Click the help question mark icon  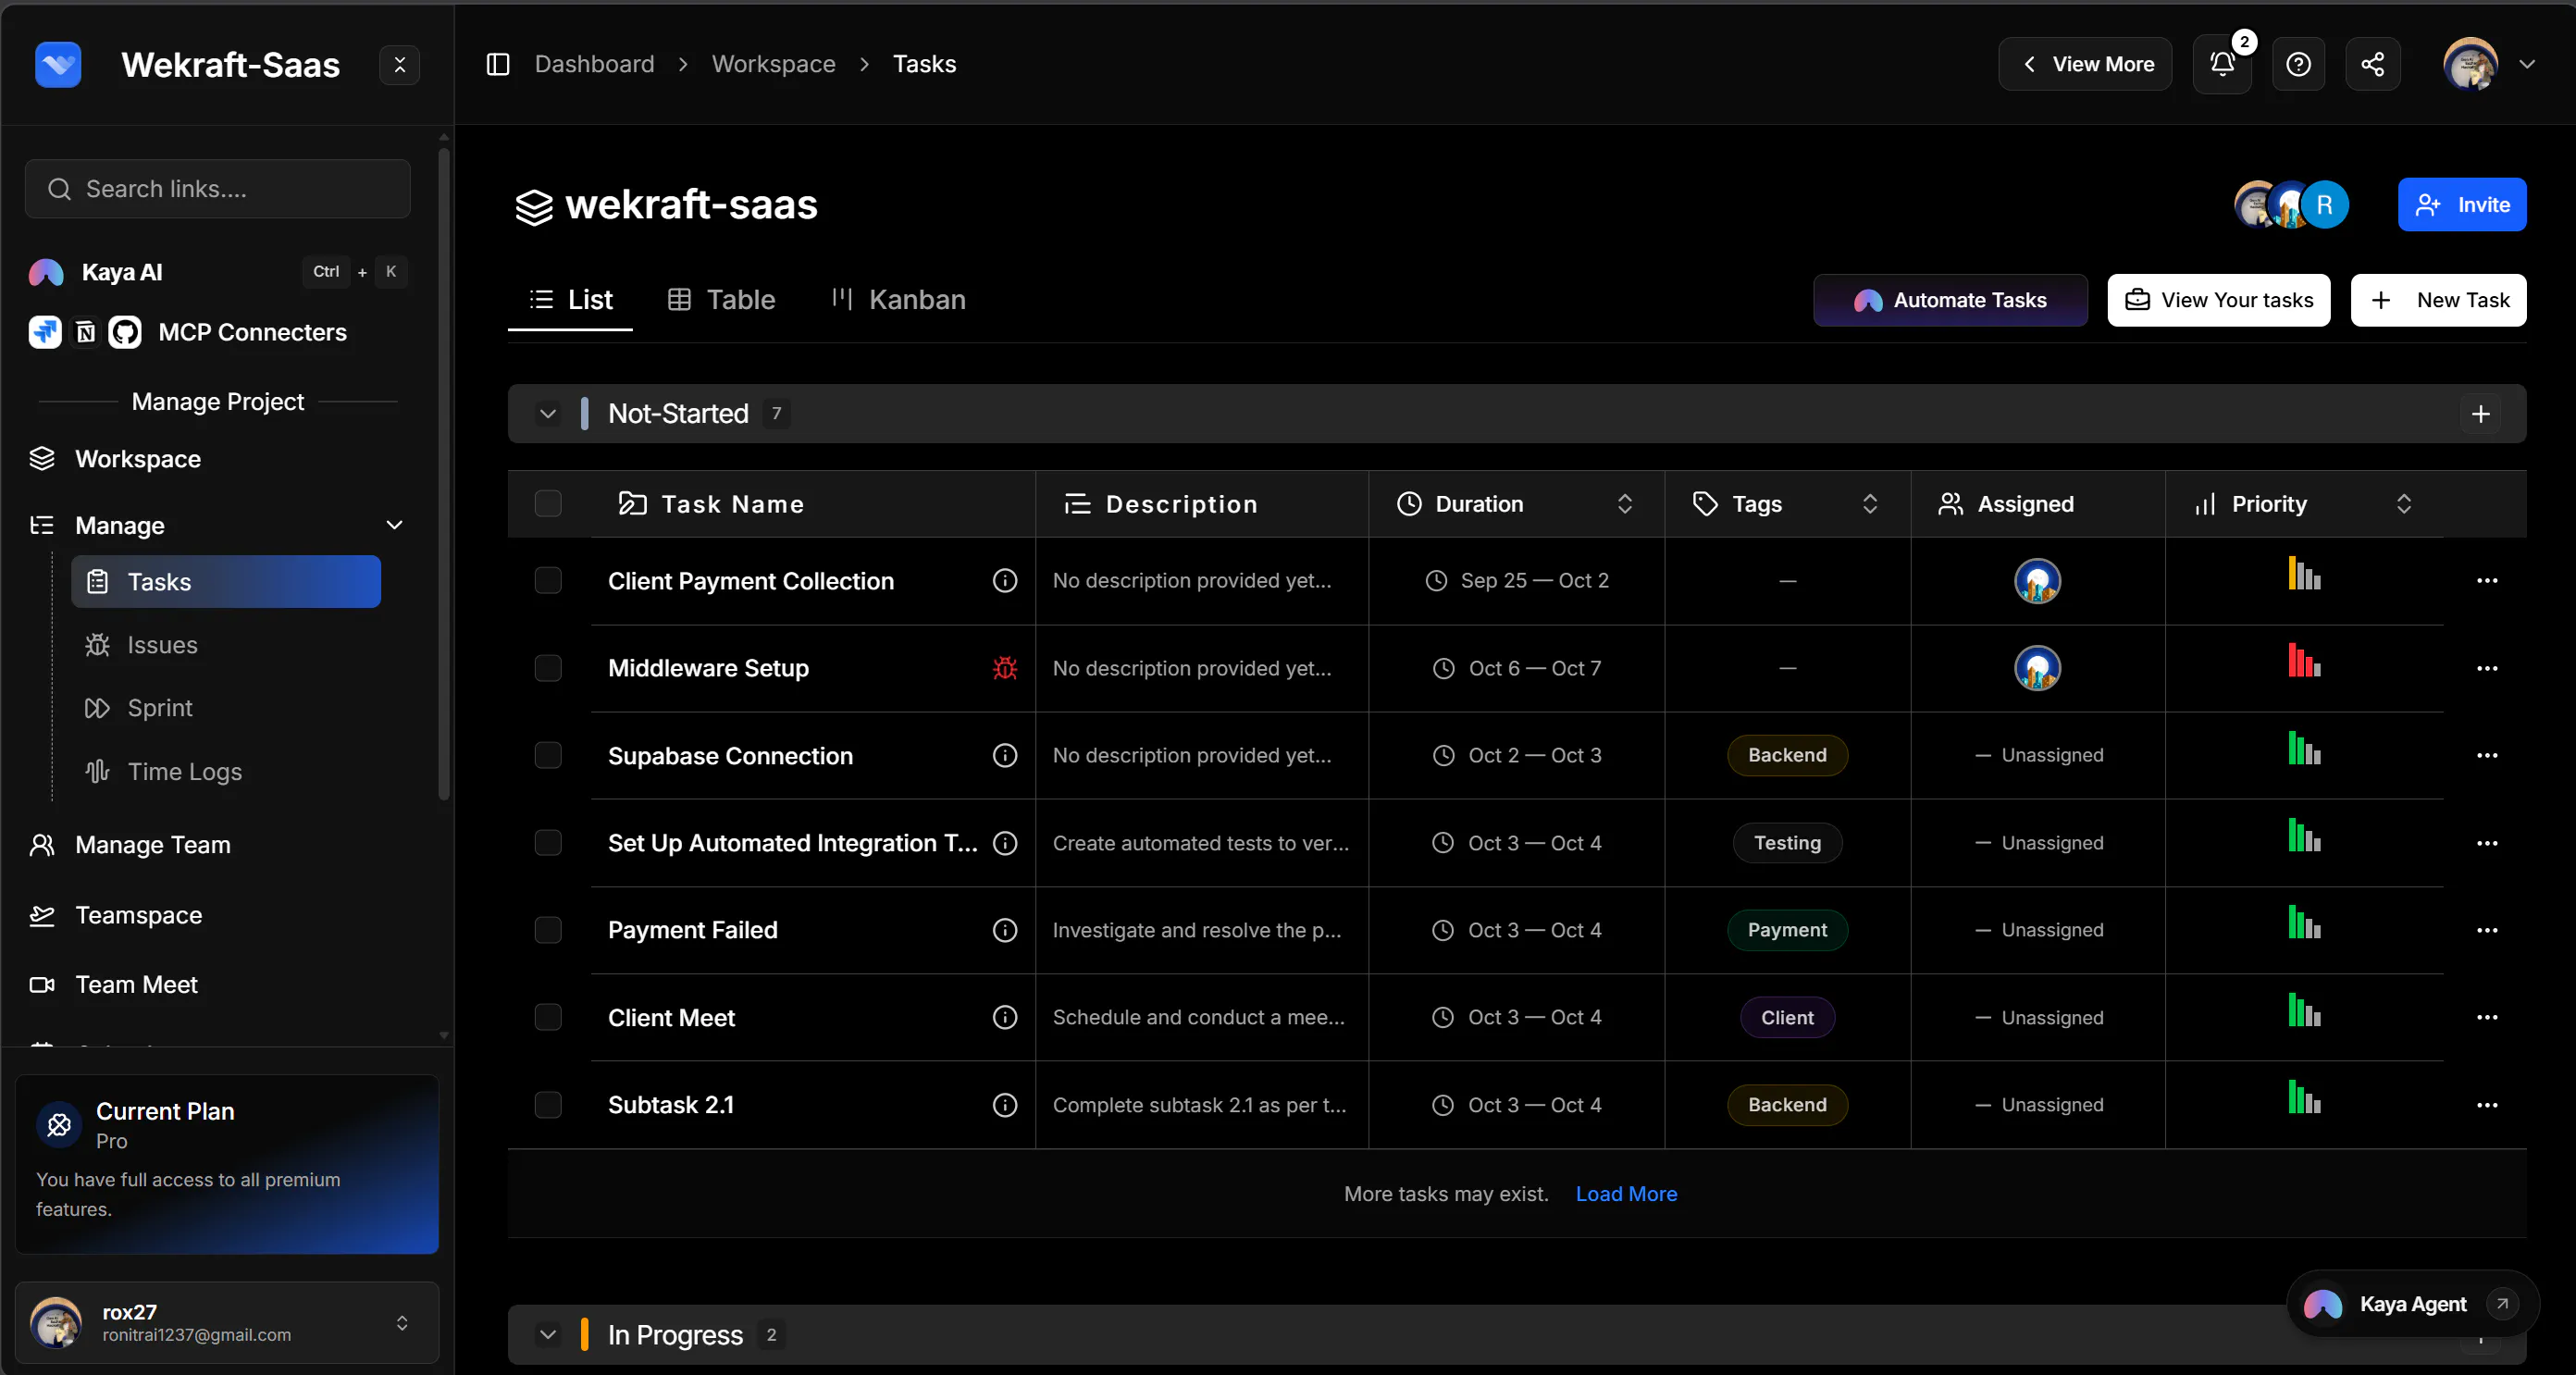2298,65
